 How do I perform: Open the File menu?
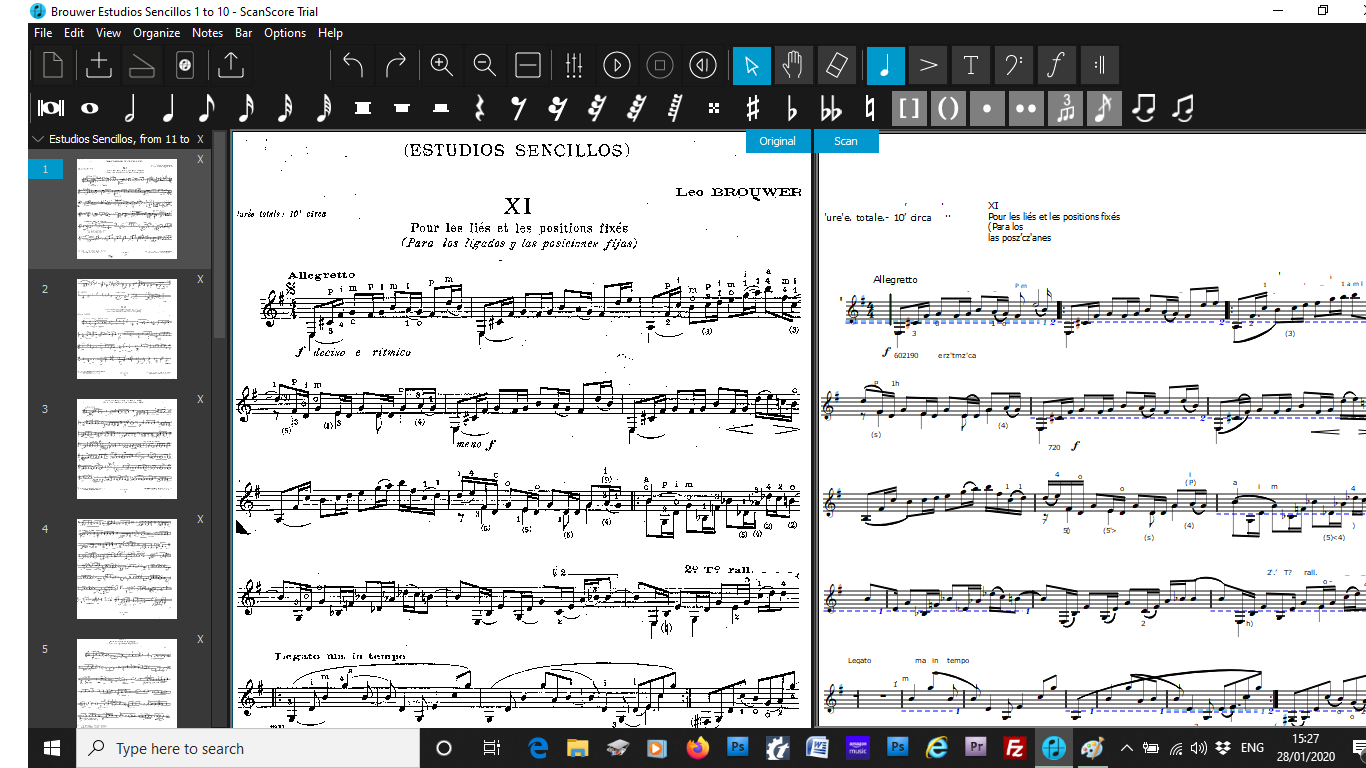pyautogui.click(x=43, y=33)
